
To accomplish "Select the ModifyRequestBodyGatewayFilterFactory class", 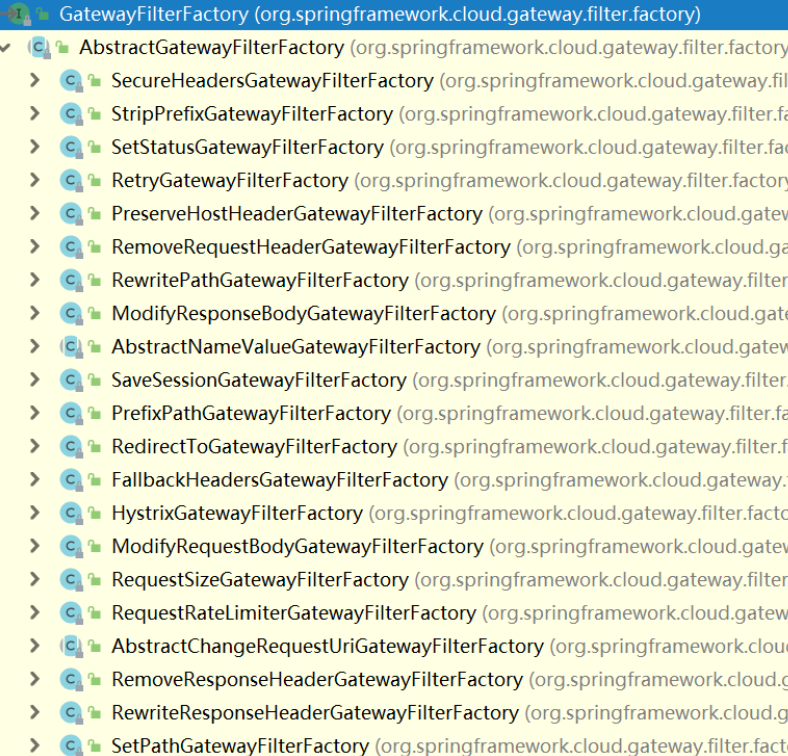I will (x=297, y=547).
